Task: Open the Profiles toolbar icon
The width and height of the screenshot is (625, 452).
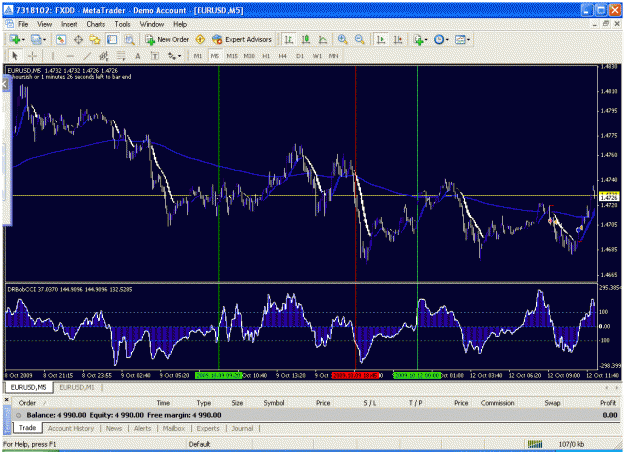Action: (36, 39)
